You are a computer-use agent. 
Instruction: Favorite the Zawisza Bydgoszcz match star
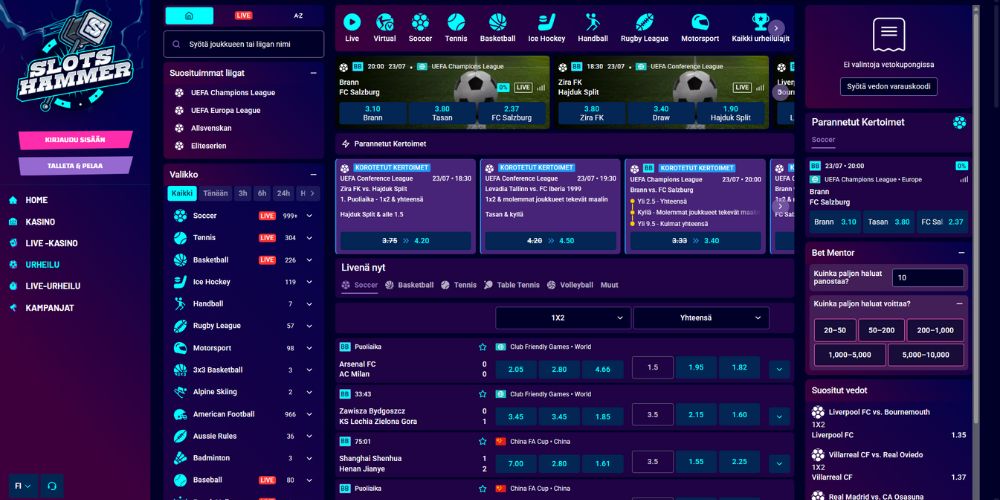tap(483, 394)
